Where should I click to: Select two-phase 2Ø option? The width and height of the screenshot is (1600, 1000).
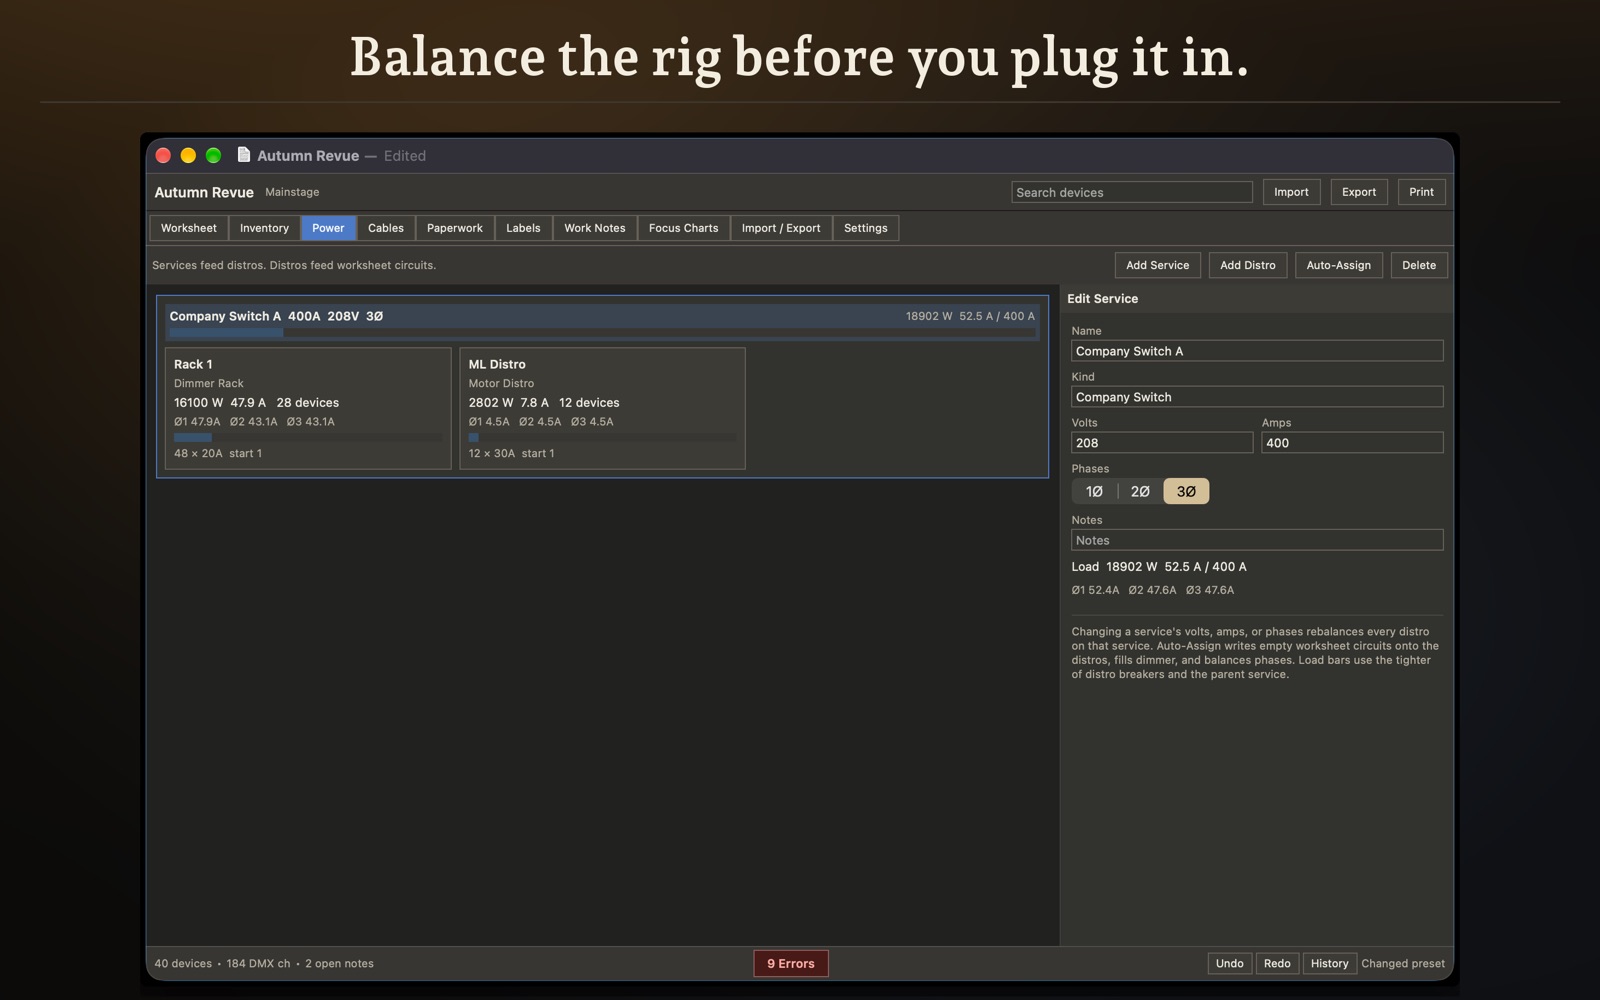pos(1140,491)
